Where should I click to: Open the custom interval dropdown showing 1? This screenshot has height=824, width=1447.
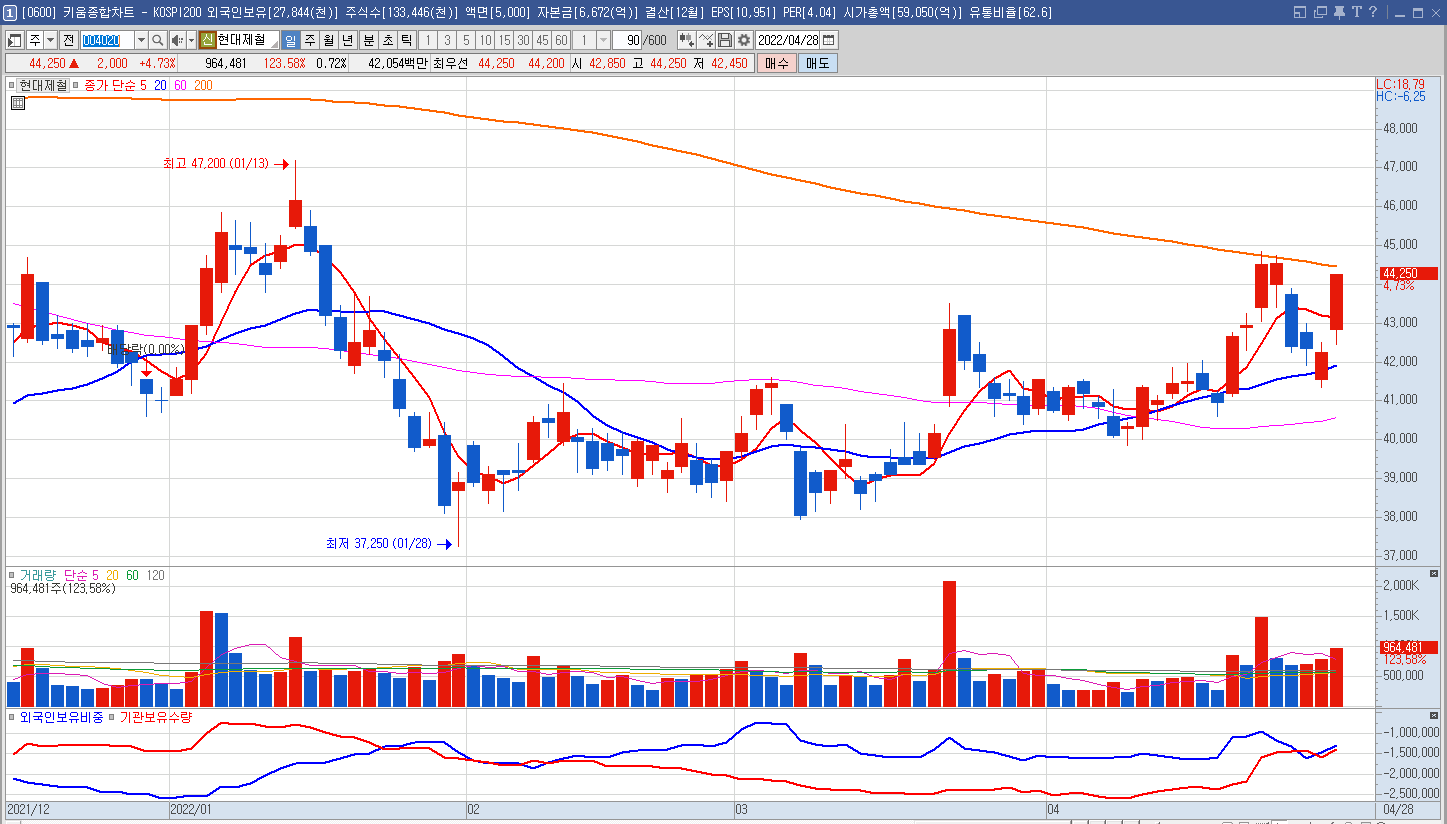click(x=603, y=40)
